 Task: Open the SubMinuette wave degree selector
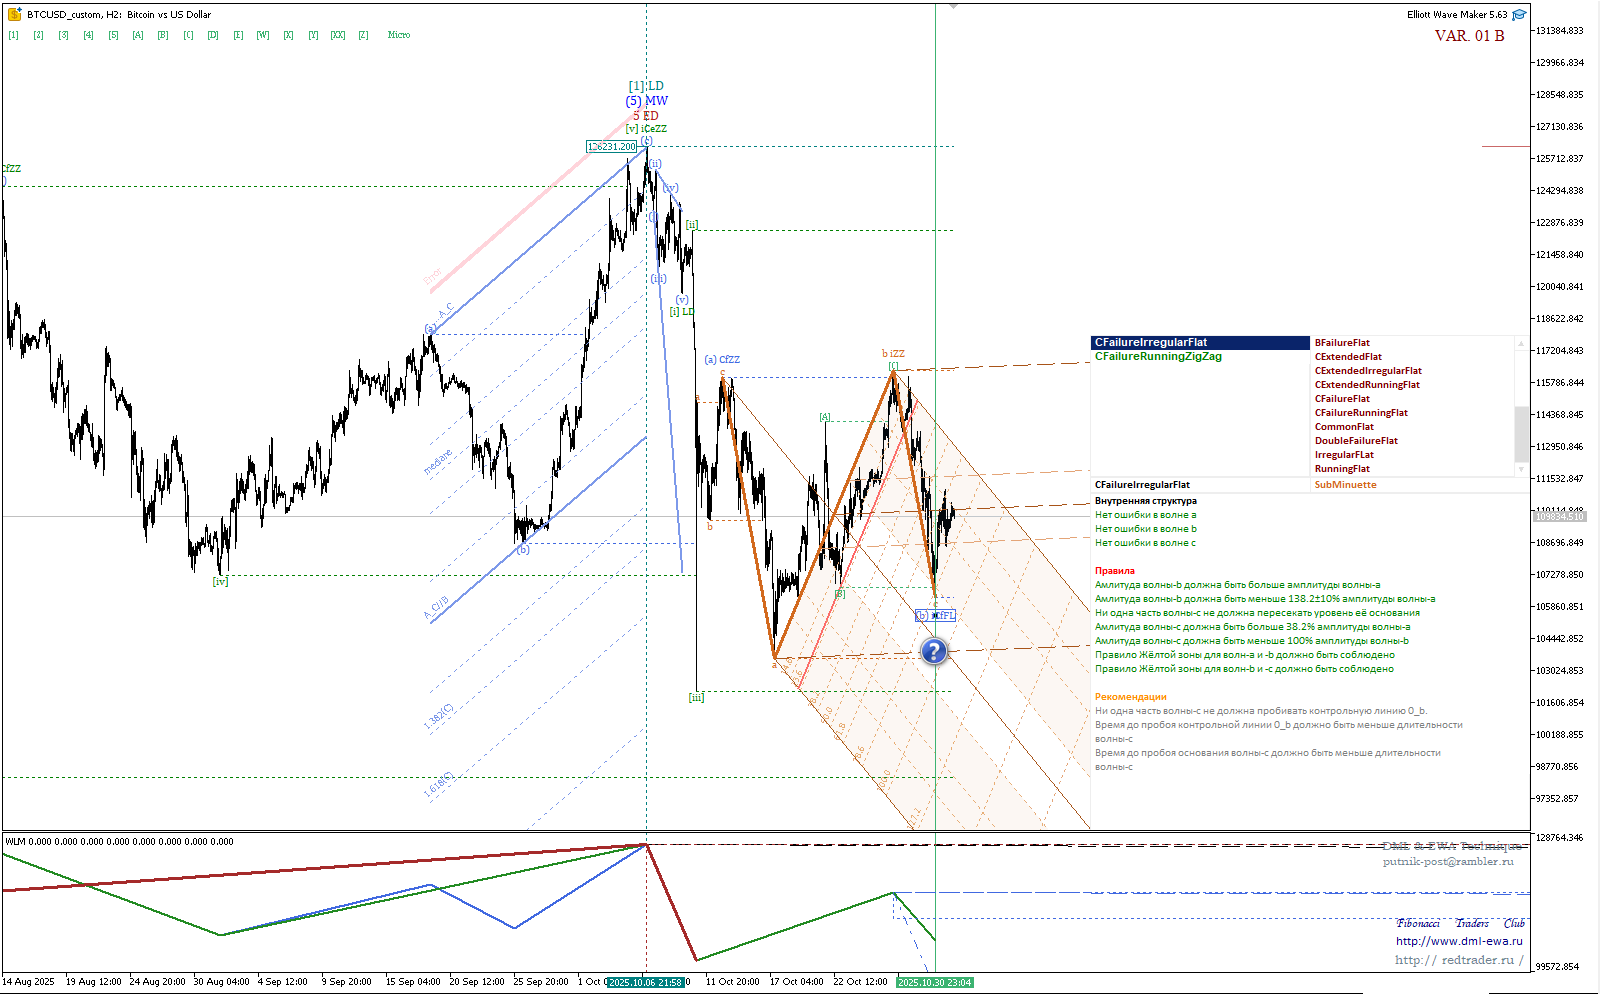[1345, 485]
